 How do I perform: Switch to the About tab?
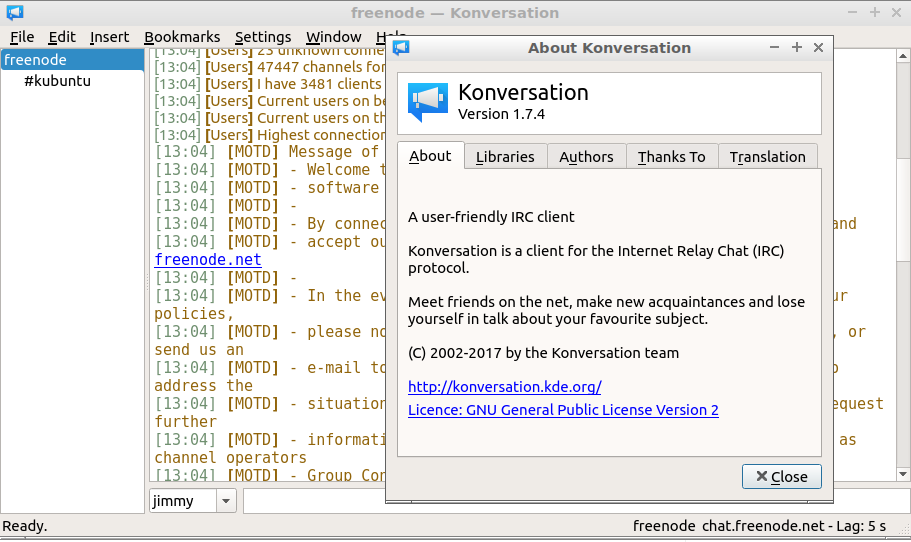pyautogui.click(x=431, y=156)
